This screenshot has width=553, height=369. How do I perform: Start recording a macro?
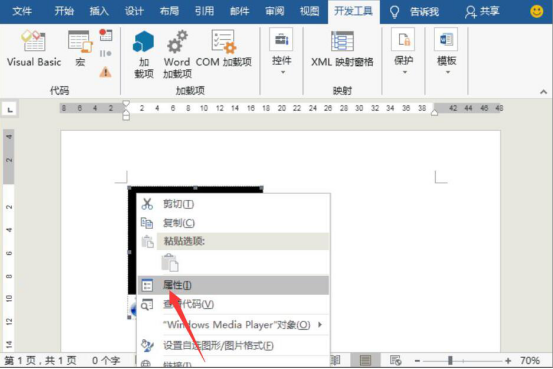pos(105,35)
